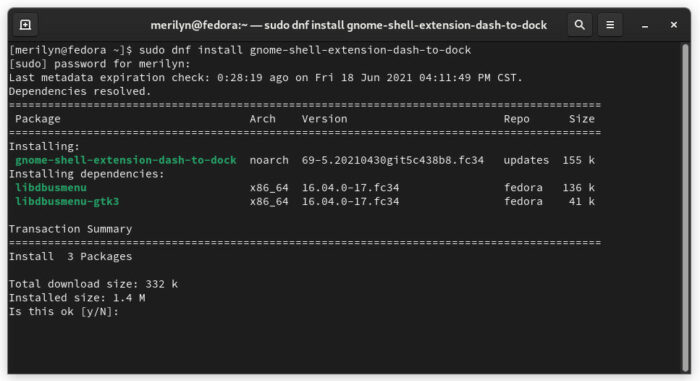Open the hamburger menu
700x381 pixels.
click(x=610, y=25)
